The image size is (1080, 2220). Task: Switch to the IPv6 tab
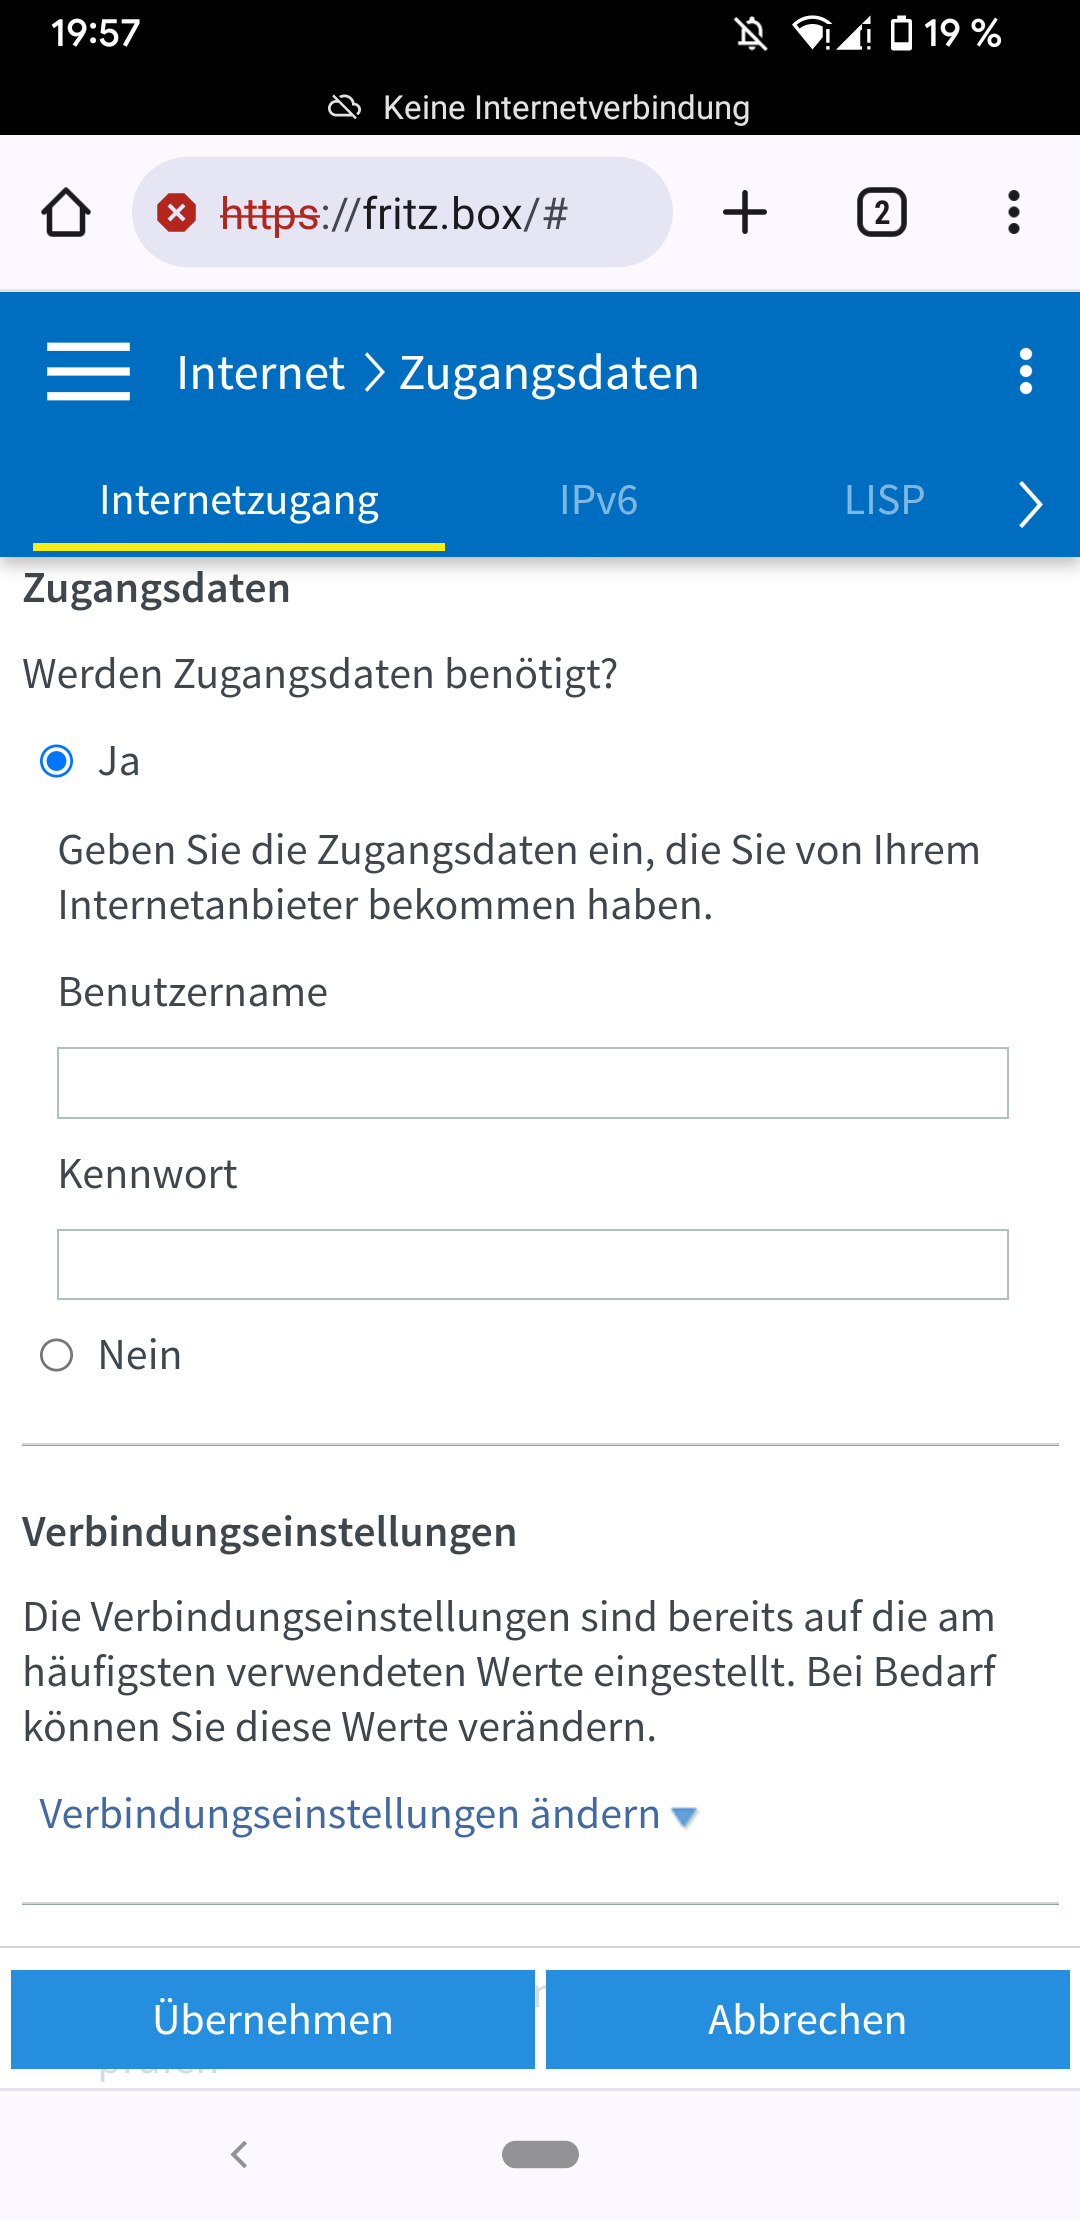pos(598,501)
